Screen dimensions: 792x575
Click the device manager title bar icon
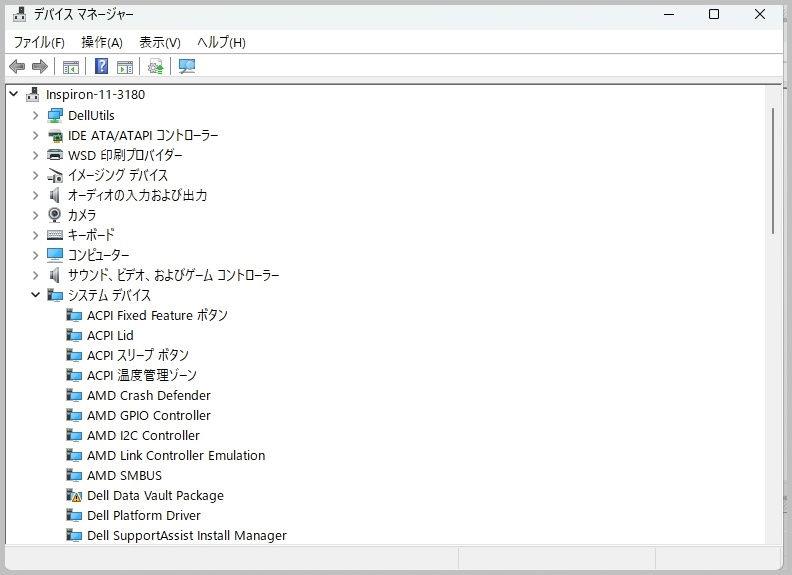pos(19,14)
